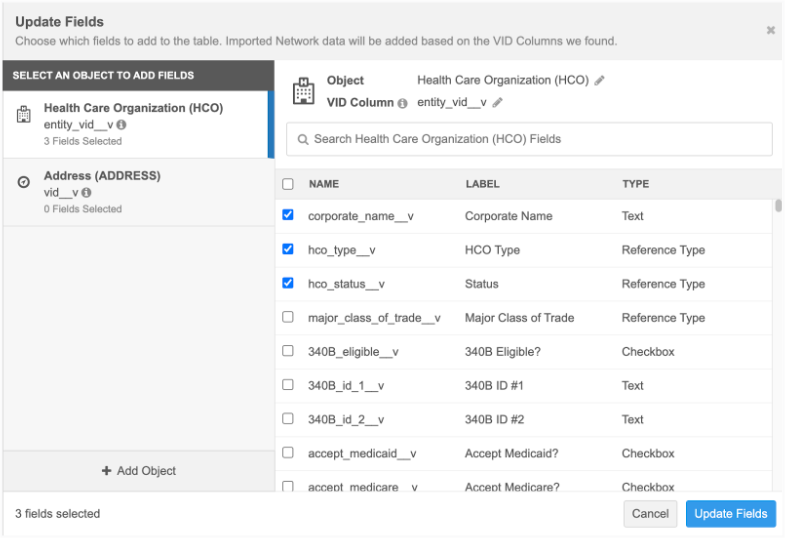Click the location pin icon for Address object

tap(25, 183)
